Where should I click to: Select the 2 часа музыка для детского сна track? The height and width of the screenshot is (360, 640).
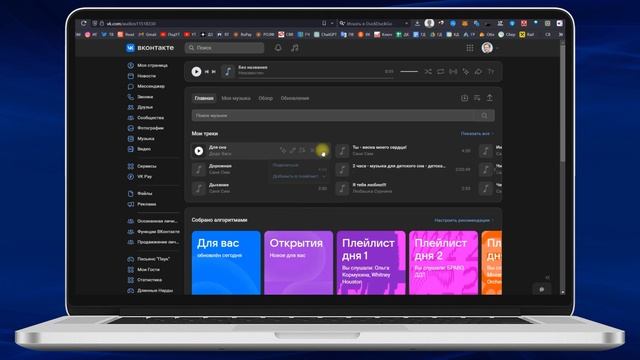pyautogui.click(x=404, y=169)
